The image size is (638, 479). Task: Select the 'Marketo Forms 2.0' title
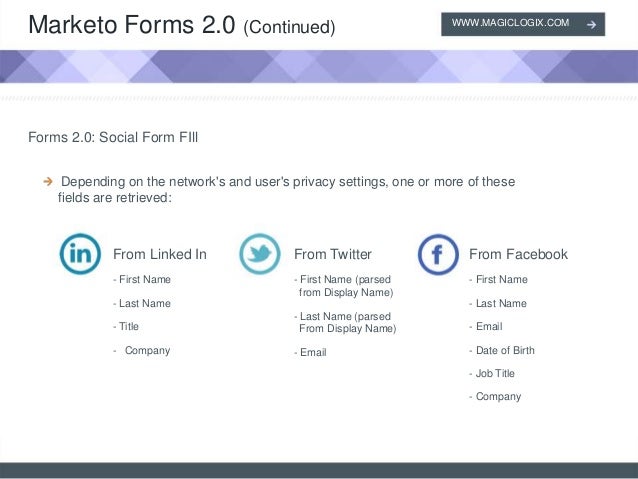point(132,24)
